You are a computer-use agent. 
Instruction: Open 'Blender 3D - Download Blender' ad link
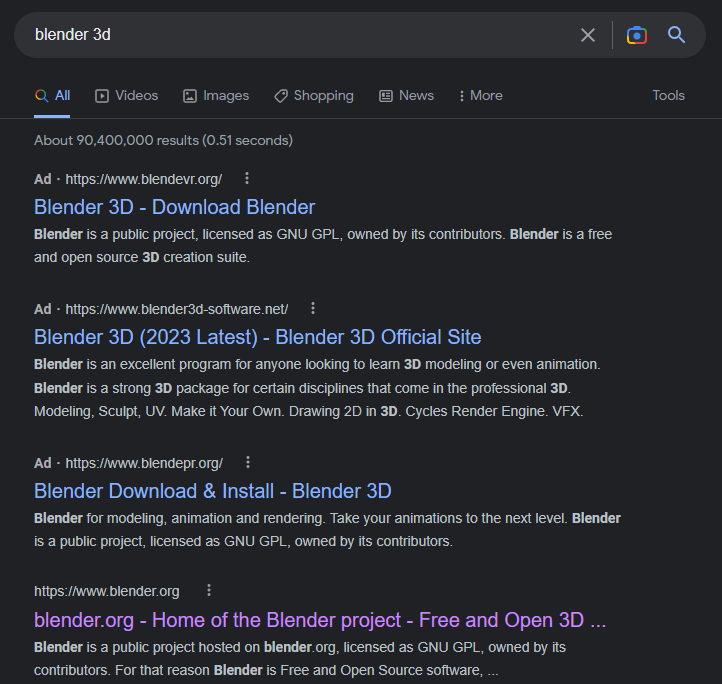point(175,207)
